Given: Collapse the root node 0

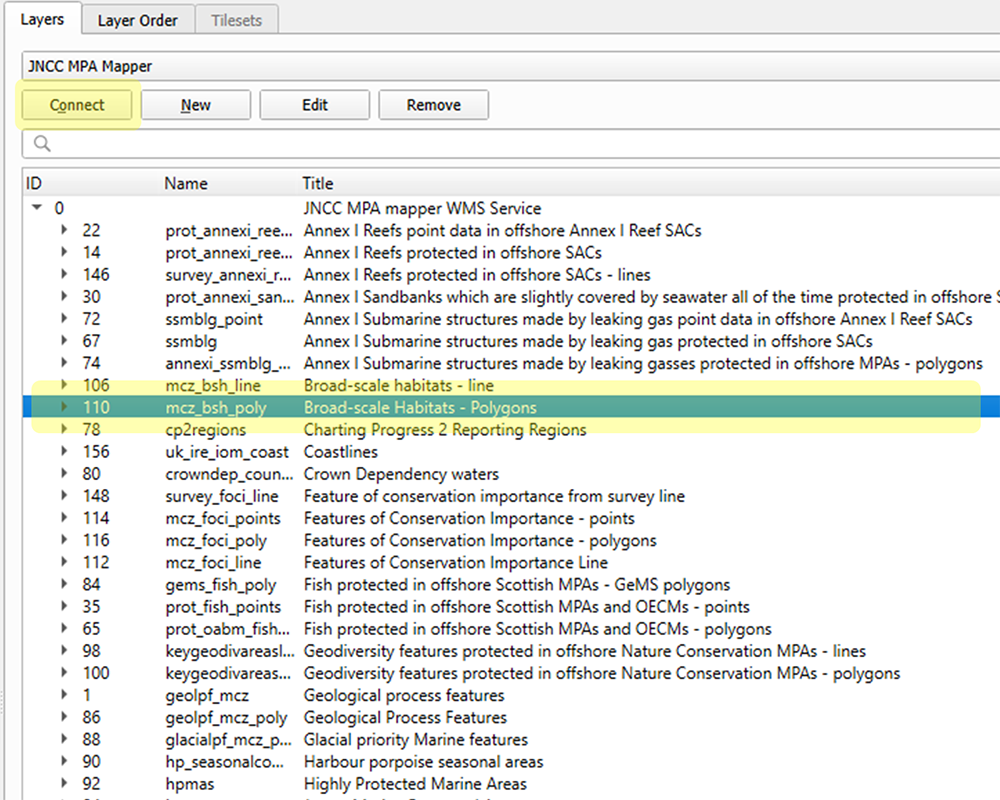Looking at the screenshot, I should tap(36, 208).
